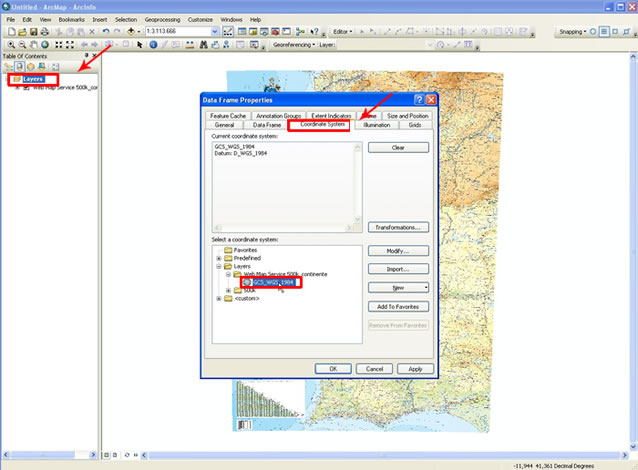Toggle End Snapping on Snapping toolbar
The image size is (638, 470).
pyautogui.click(x=604, y=31)
